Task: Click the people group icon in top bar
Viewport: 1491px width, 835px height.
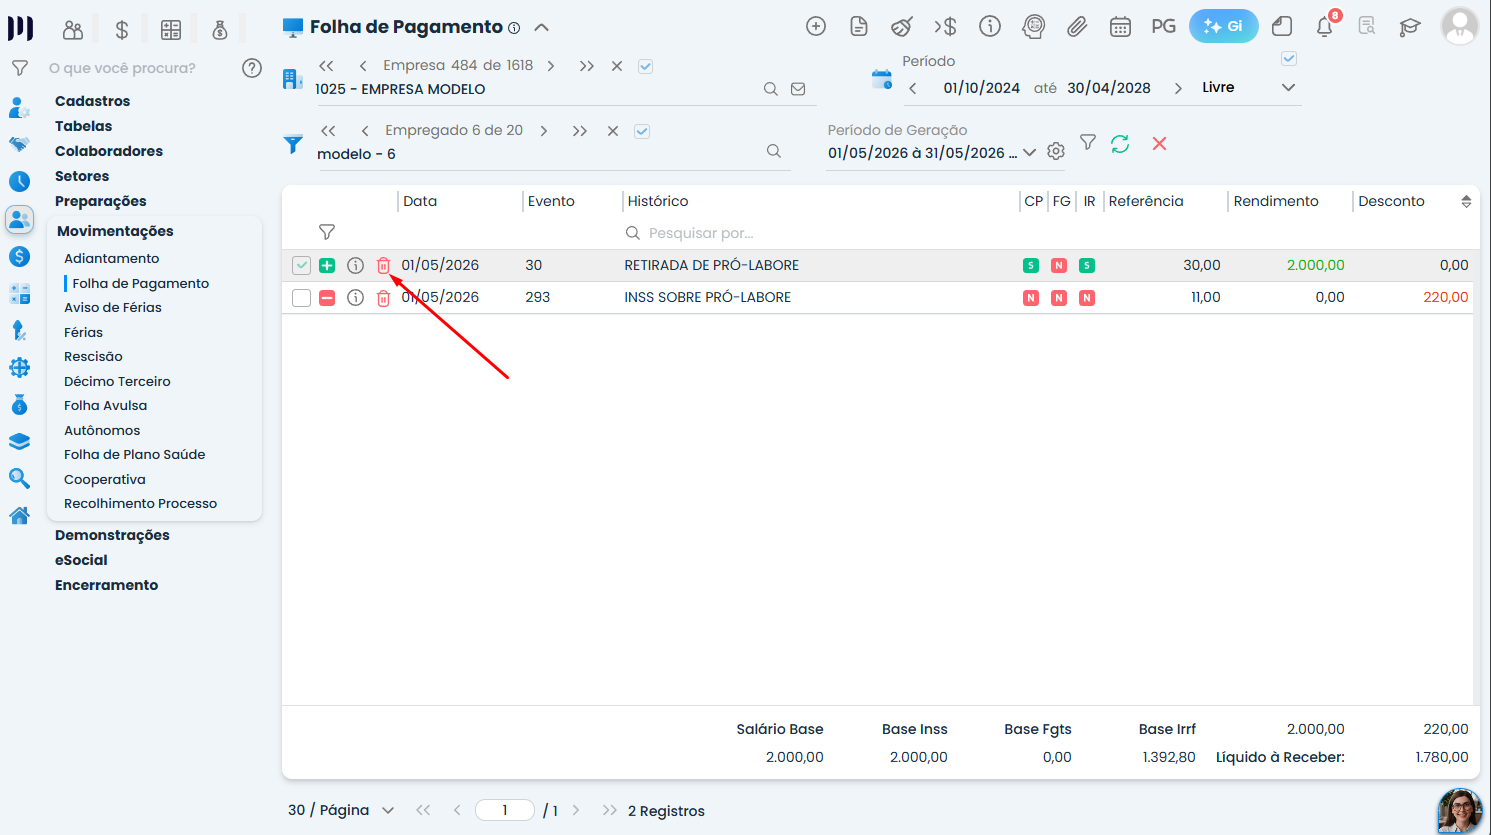Action: (73, 30)
